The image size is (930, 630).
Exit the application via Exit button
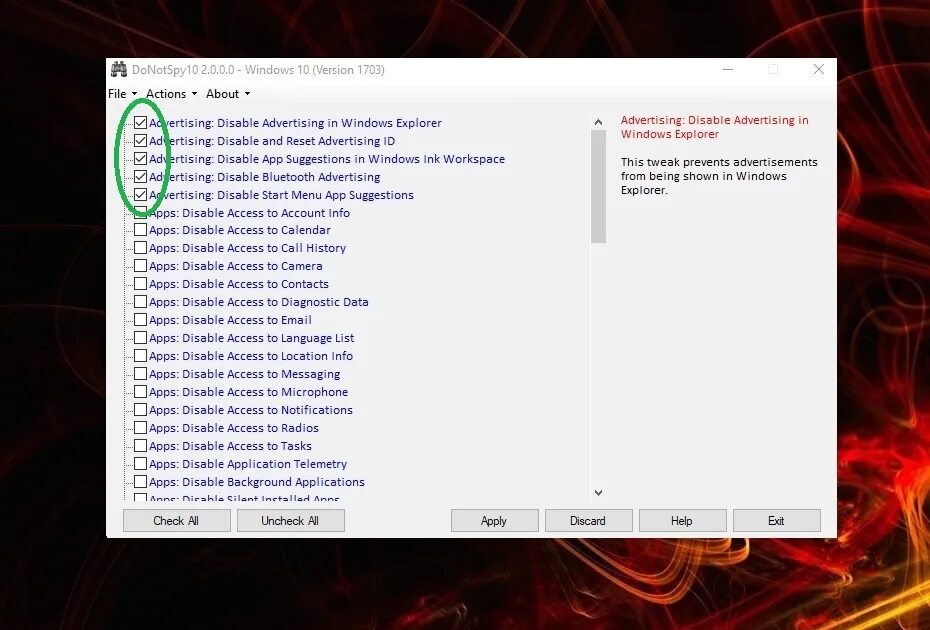pos(776,521)
